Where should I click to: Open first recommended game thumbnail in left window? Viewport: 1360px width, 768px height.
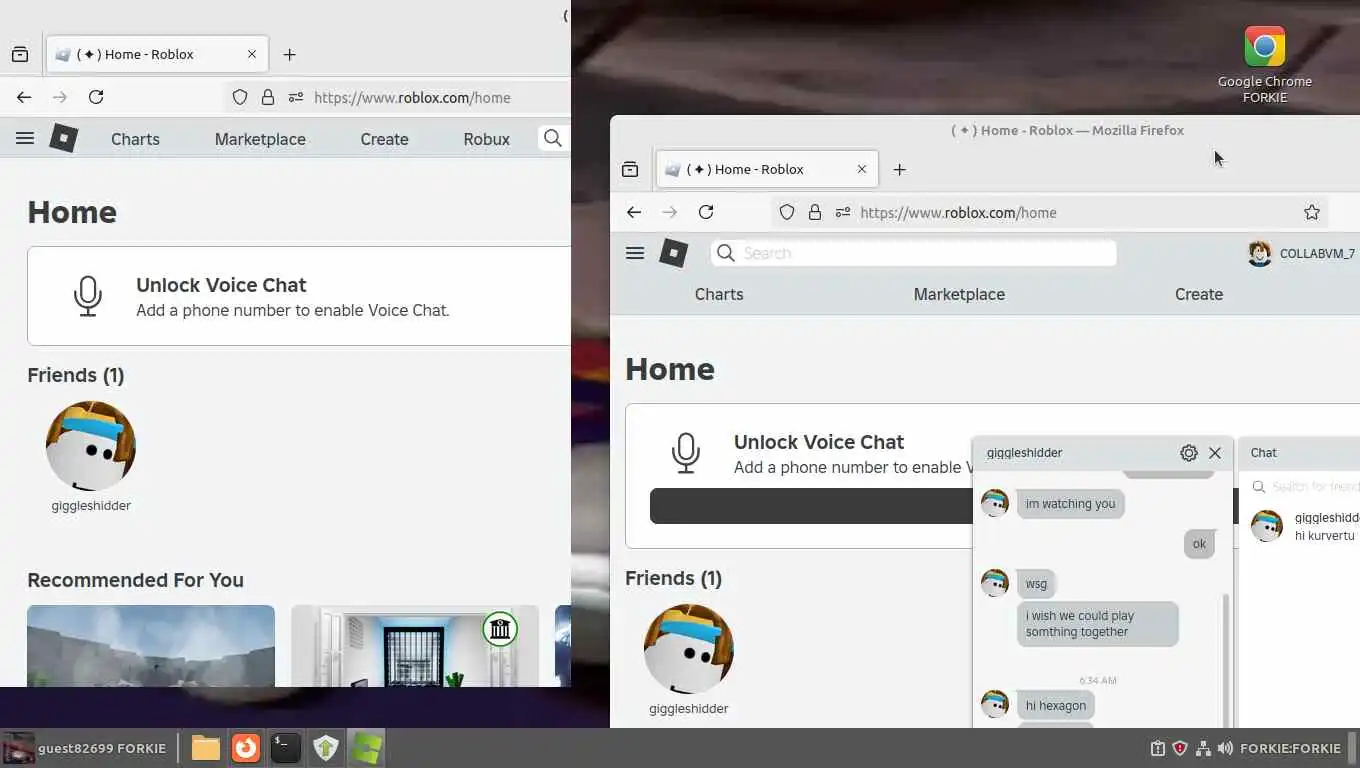151,646
